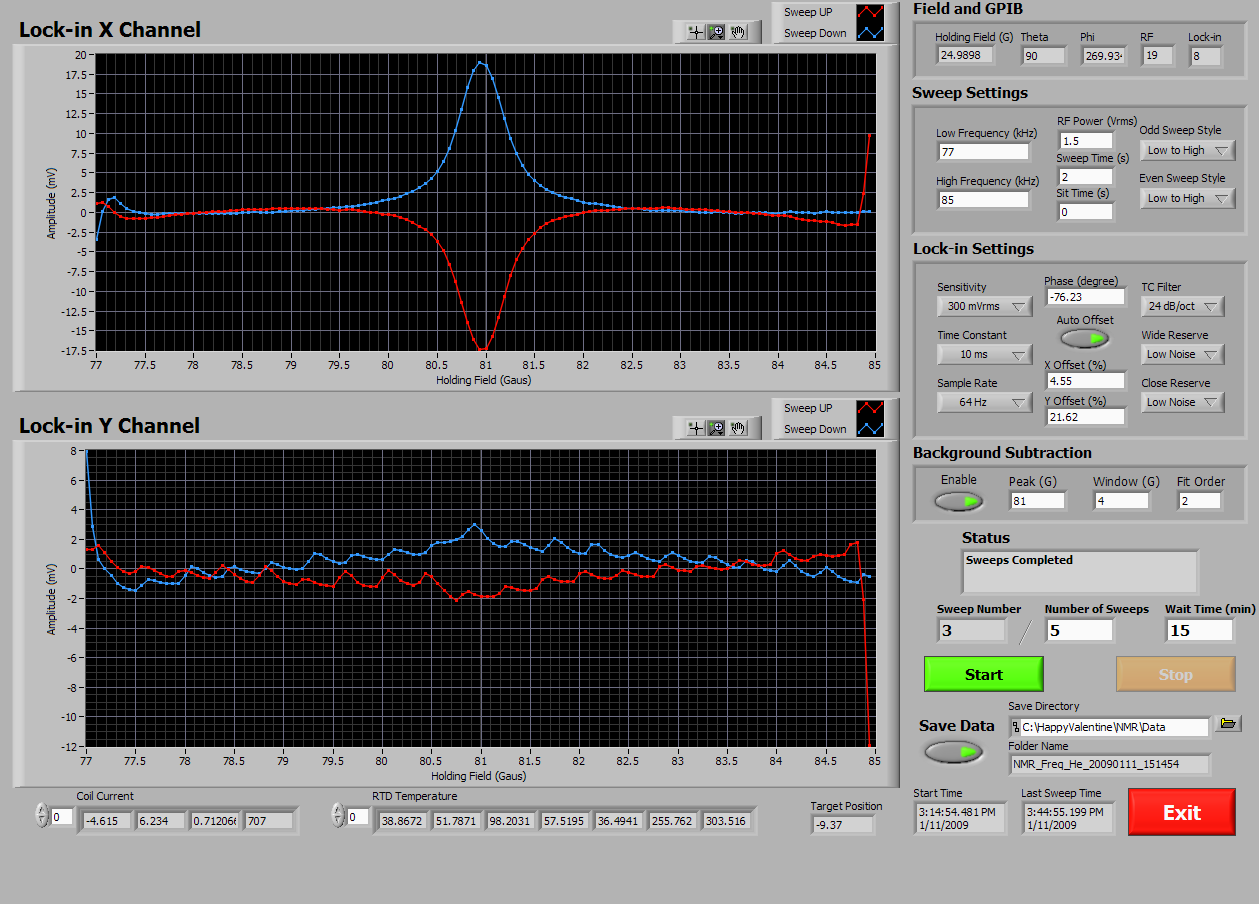
Task: Toggle Background Subtraction Enable switch
Action: tap(959, 501)
